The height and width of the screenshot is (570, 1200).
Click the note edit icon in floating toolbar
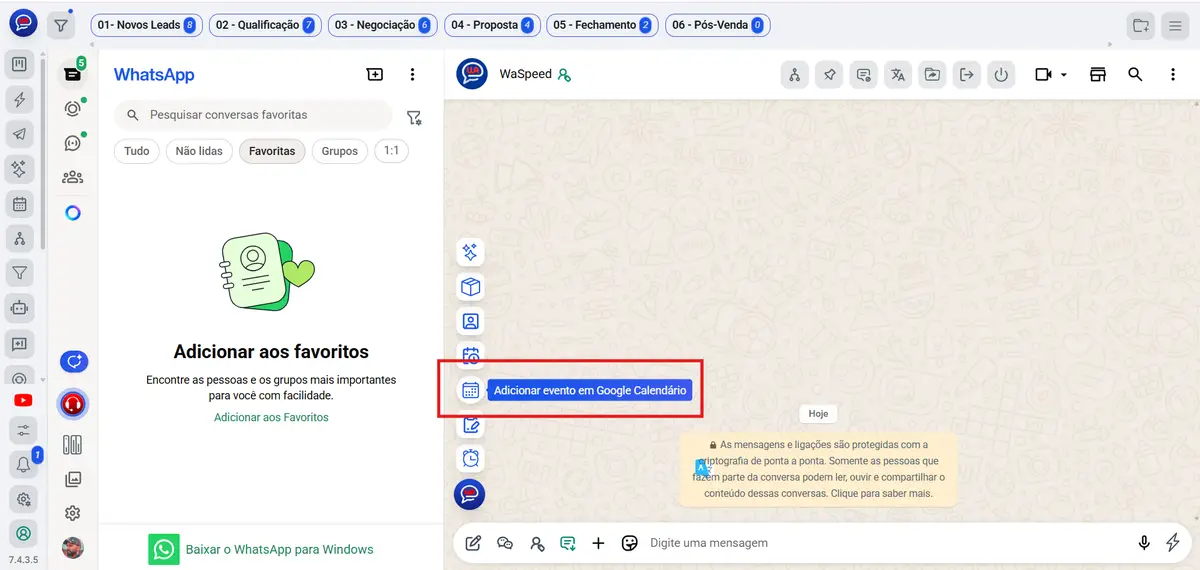(470, 425)
